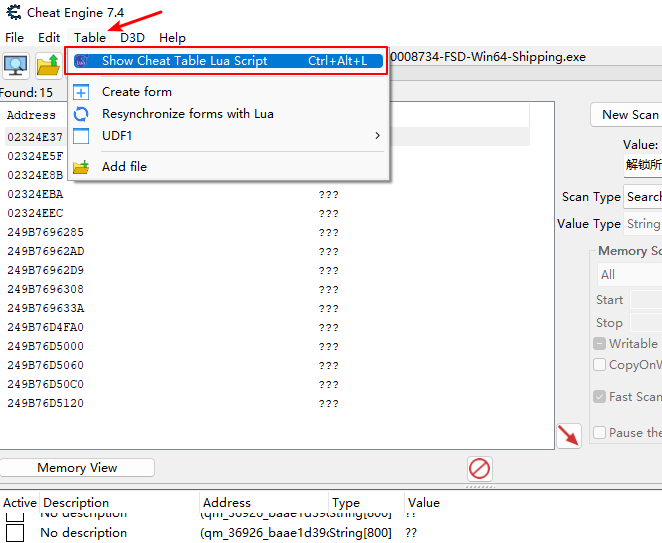
Task: Click the Active column header
Action: [19, 502]
